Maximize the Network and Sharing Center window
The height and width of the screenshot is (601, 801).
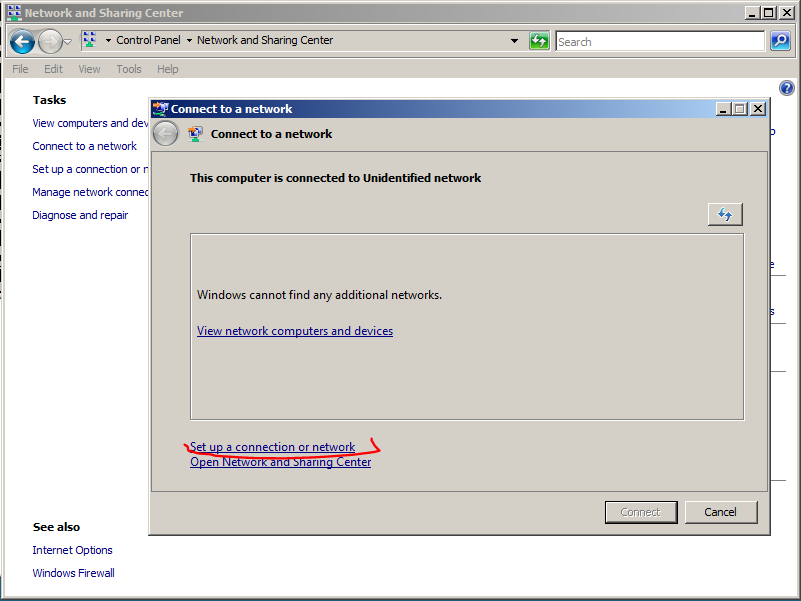(768, 13)
